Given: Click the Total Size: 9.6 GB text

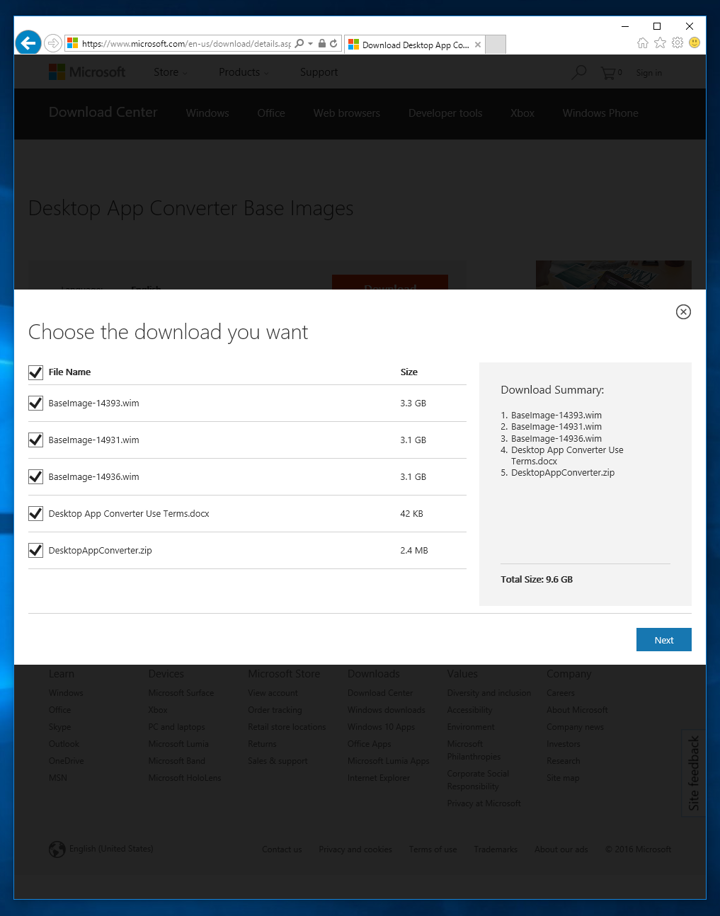Looking at the screenshot, I should pyautogui.click(x=536, y=580).
